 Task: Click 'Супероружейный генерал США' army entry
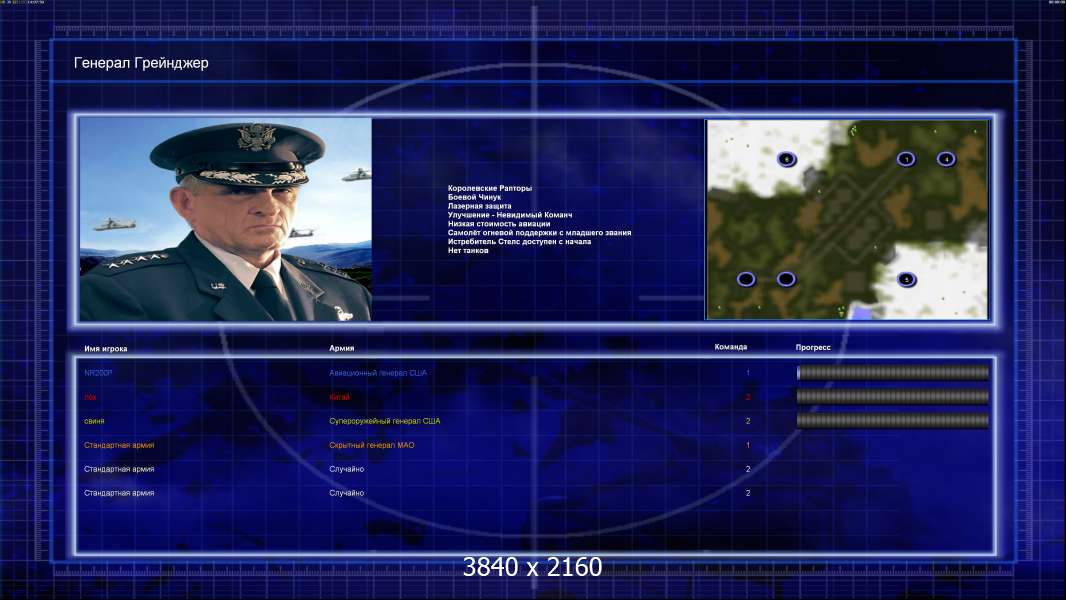pyautogui.click(x=385, y=421)
